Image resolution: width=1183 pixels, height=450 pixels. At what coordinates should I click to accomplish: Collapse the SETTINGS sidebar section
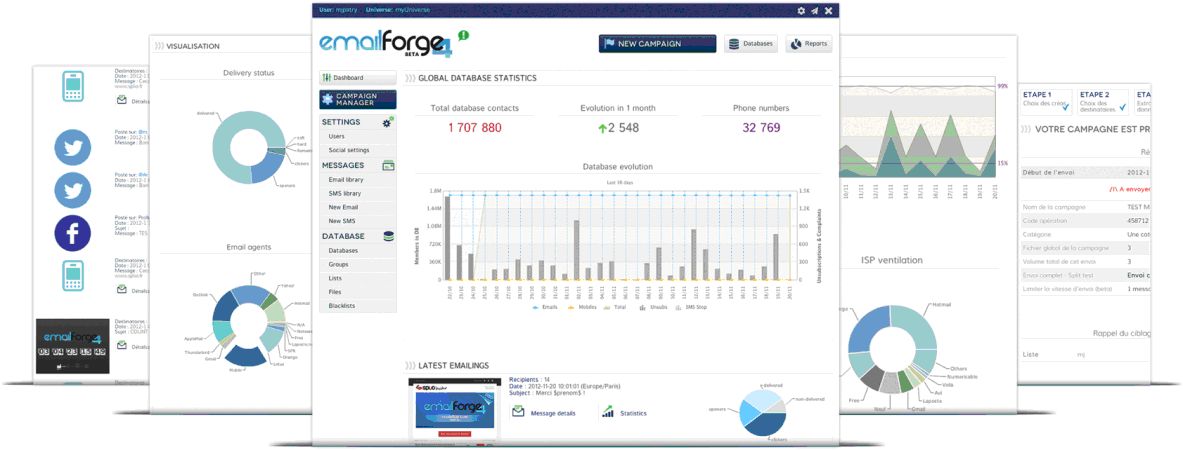click(x=341, y=122)
